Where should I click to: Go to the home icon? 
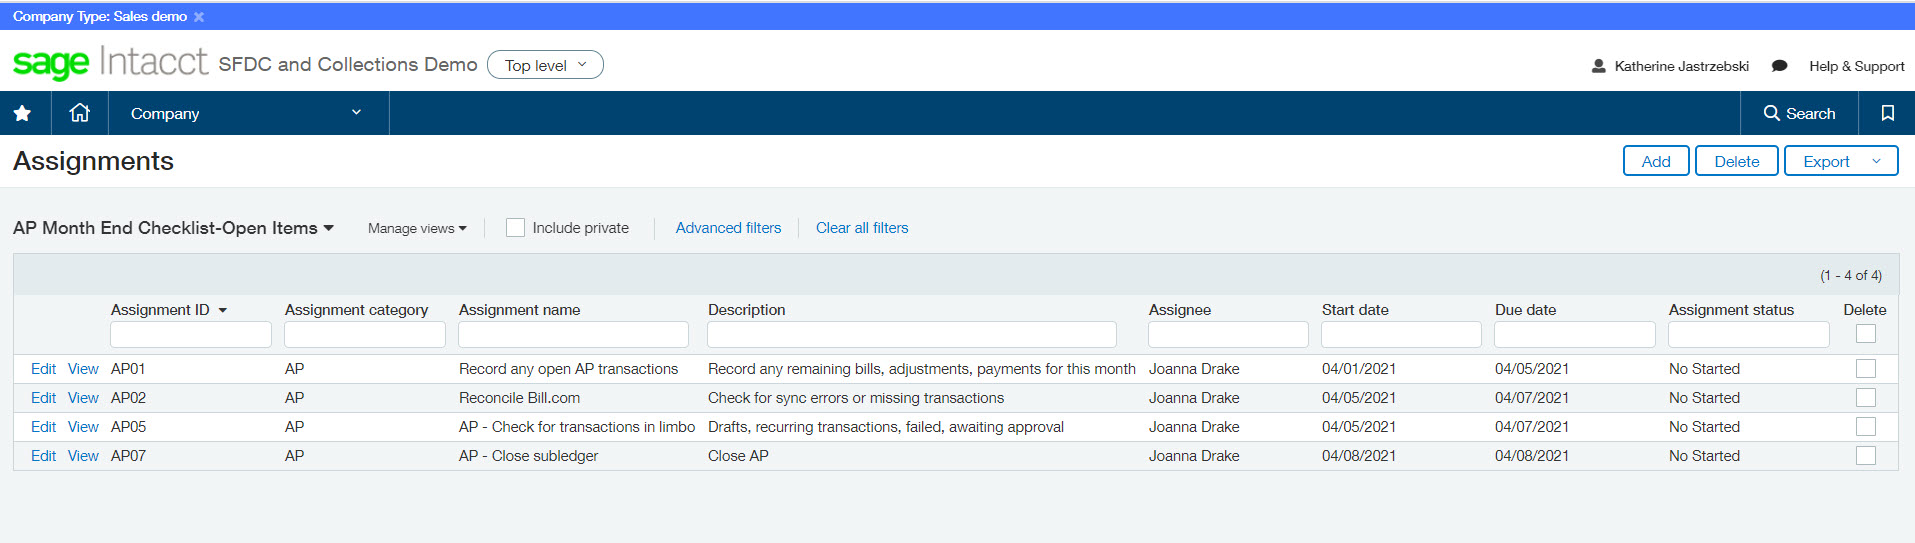pos(80,113)
